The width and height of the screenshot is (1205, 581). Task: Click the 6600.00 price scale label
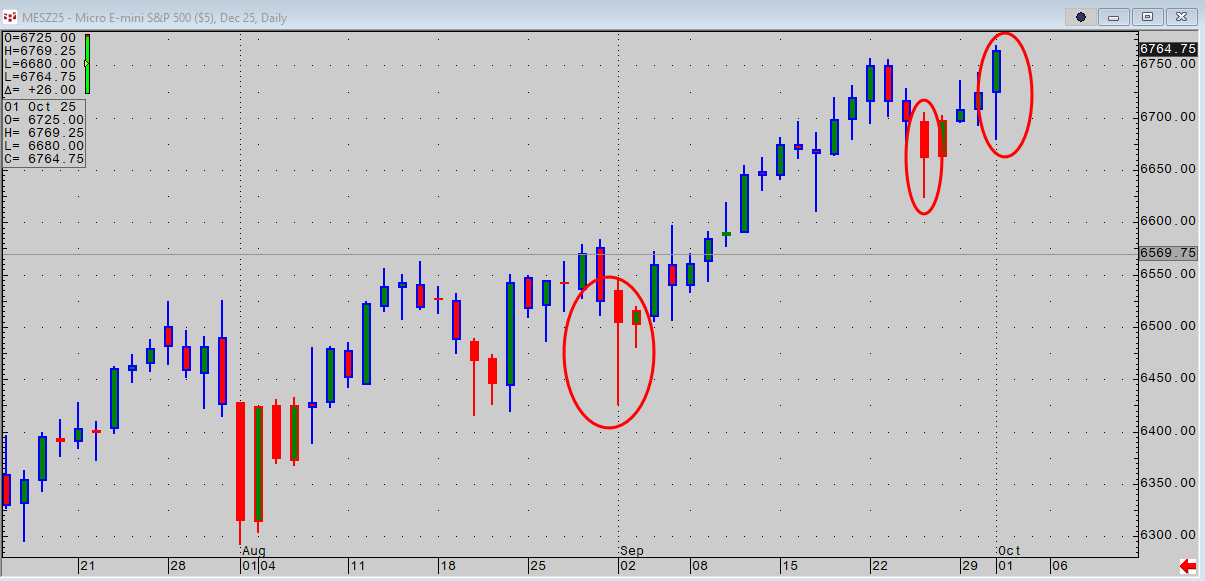[1168, 221]
